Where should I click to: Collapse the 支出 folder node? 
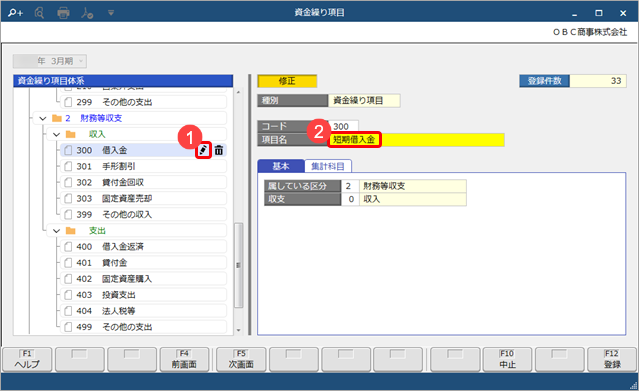pos(56,231)
